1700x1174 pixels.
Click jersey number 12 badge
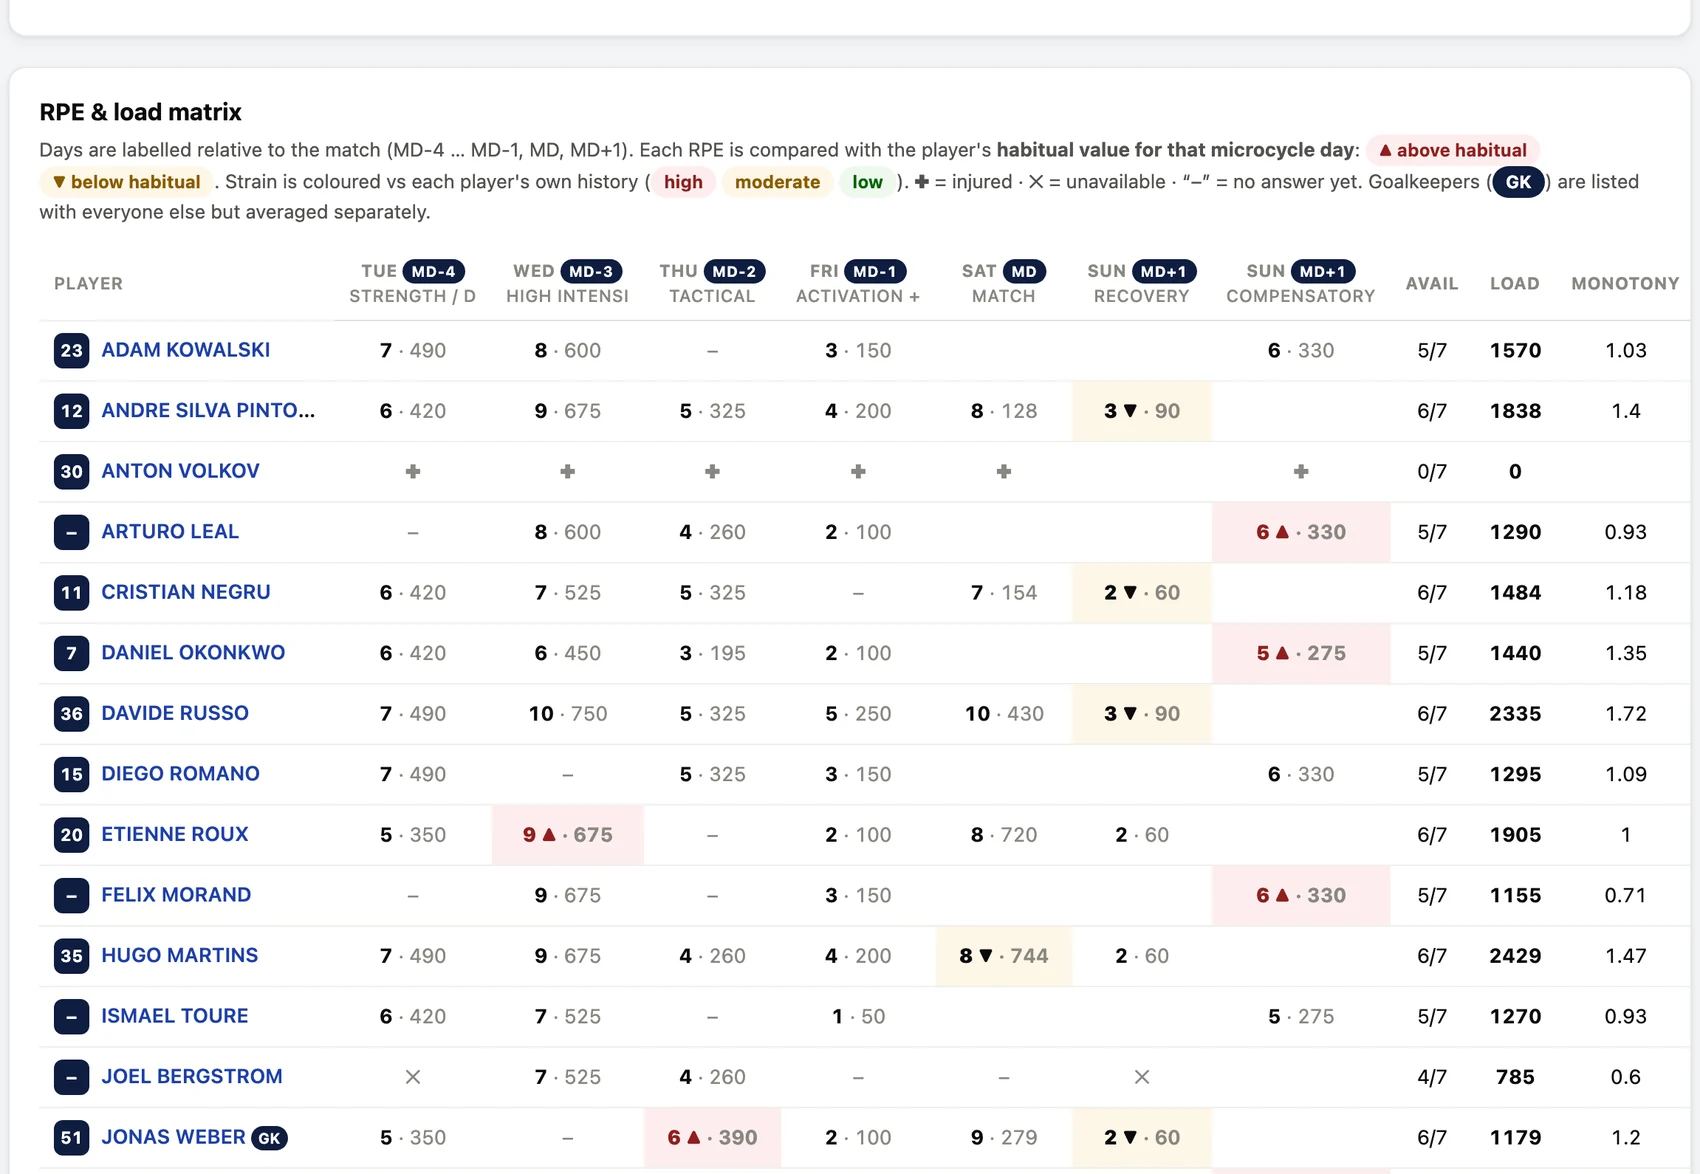click(x=71, y=410)
